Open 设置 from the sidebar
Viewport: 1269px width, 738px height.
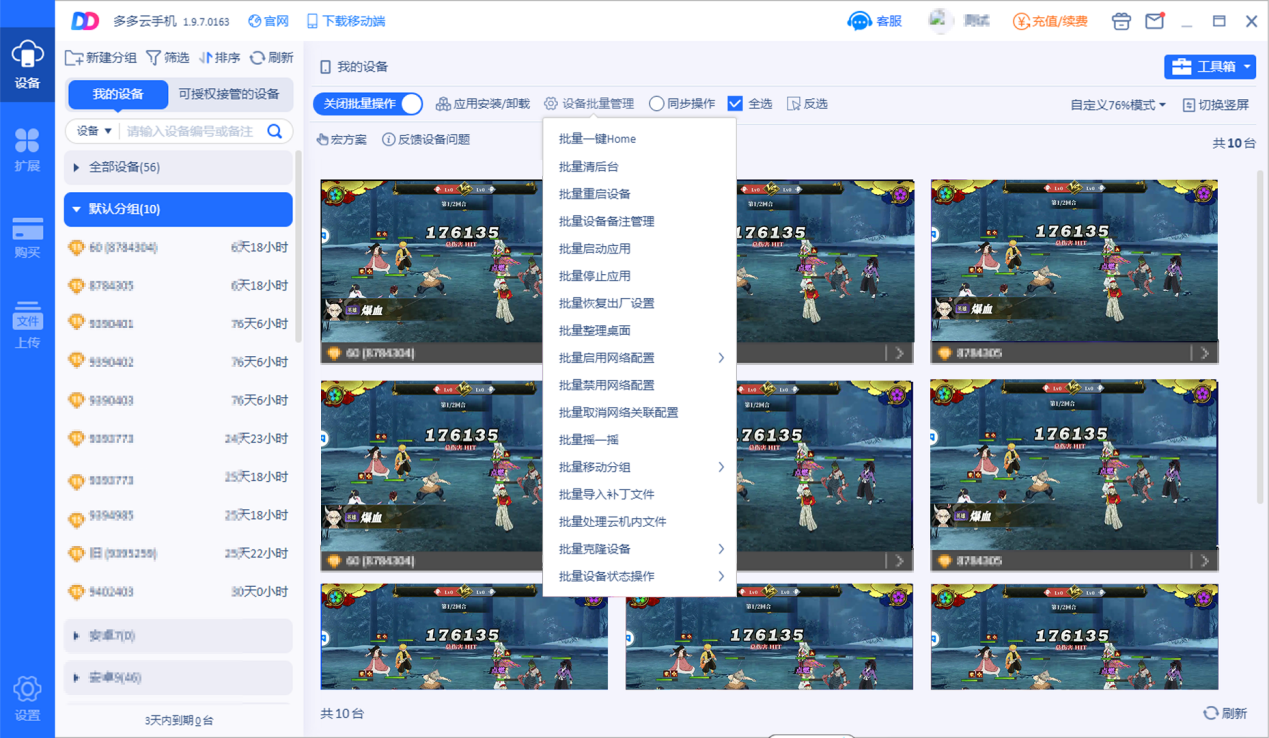[27, 698]
